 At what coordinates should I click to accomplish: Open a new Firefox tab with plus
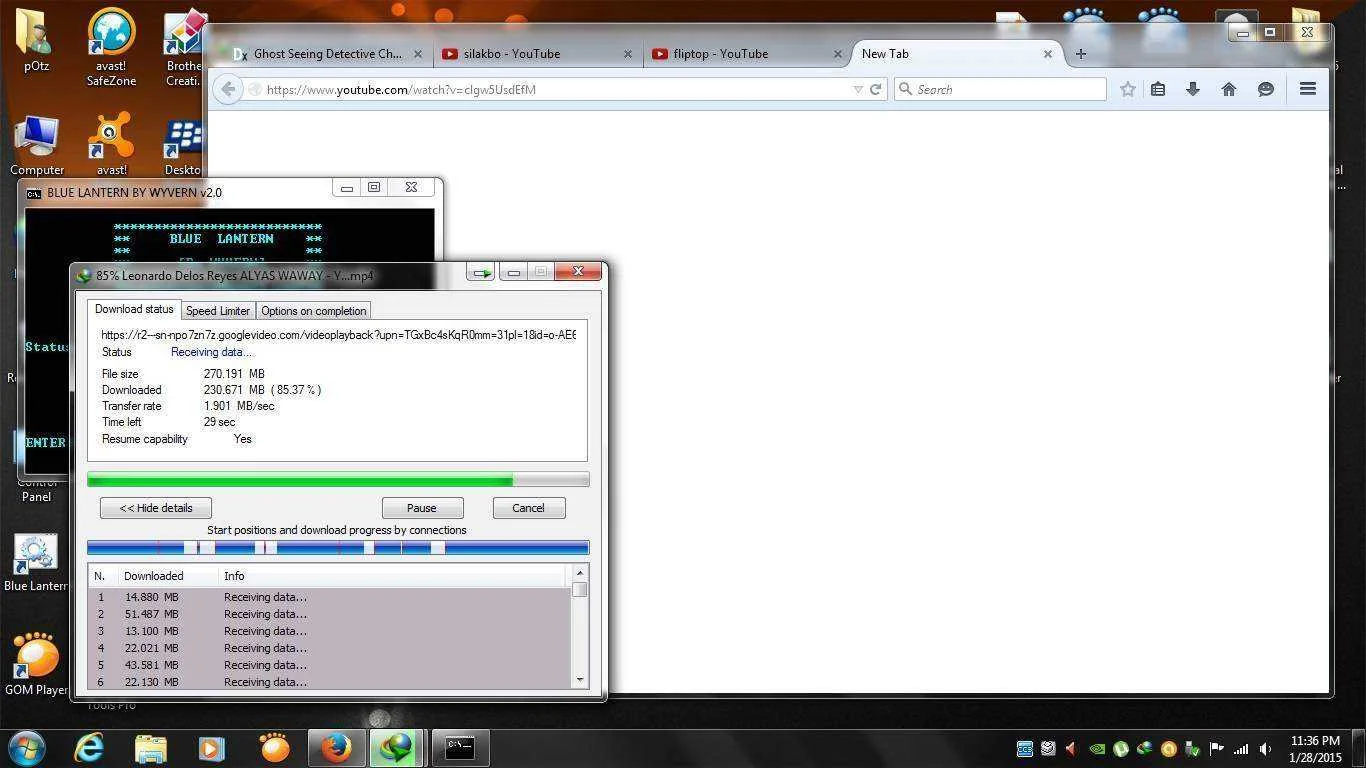pyautogui.click(x=1081, y=54)
